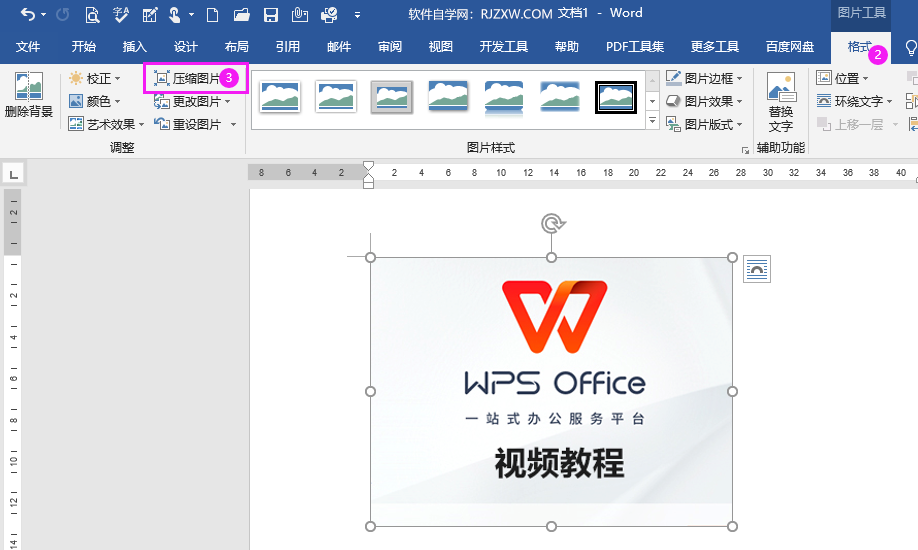
Task: Click the New blank document icon
Action: coord(213,15)
